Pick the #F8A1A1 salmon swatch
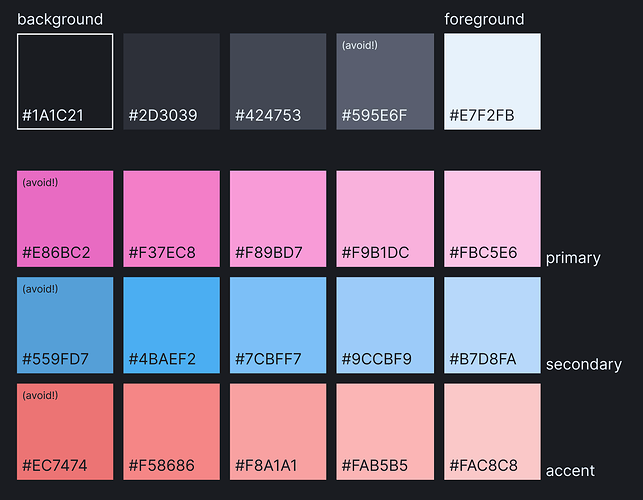The width and height of the screenshot is (643, 500). (x=278, y=431)
